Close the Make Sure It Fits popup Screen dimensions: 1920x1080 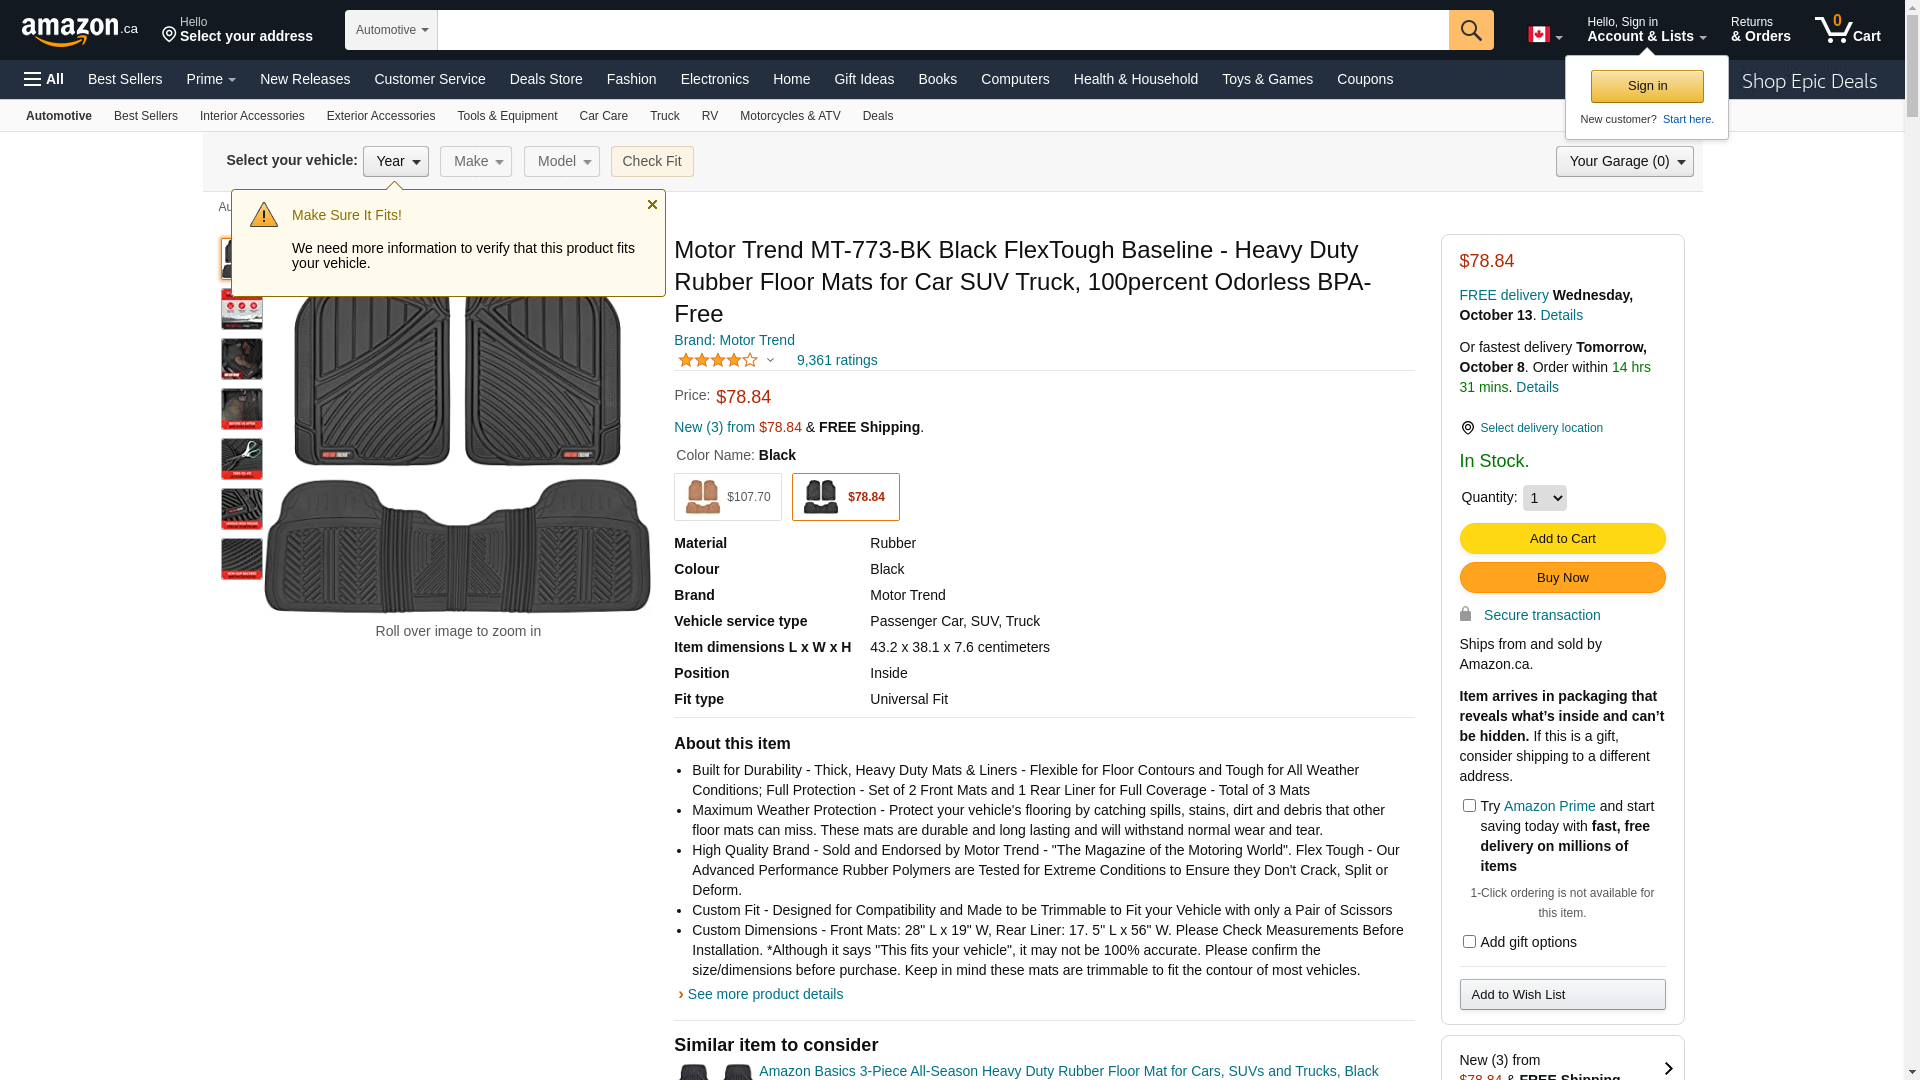(652, 205)
